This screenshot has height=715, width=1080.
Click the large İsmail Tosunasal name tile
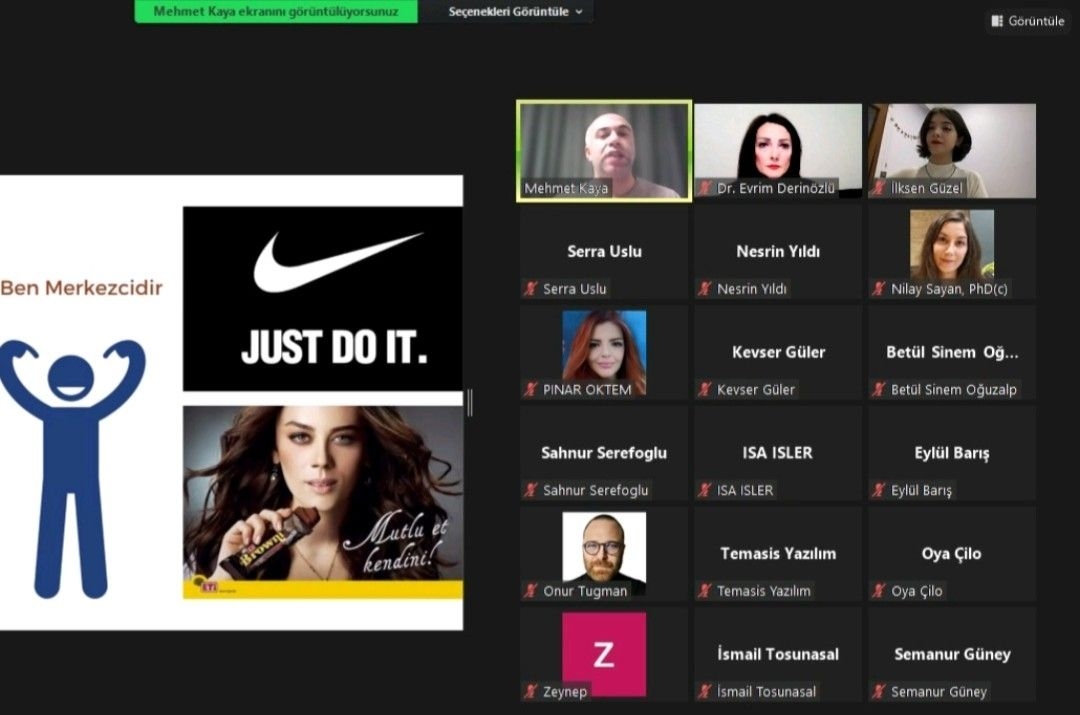click(778, 654)
